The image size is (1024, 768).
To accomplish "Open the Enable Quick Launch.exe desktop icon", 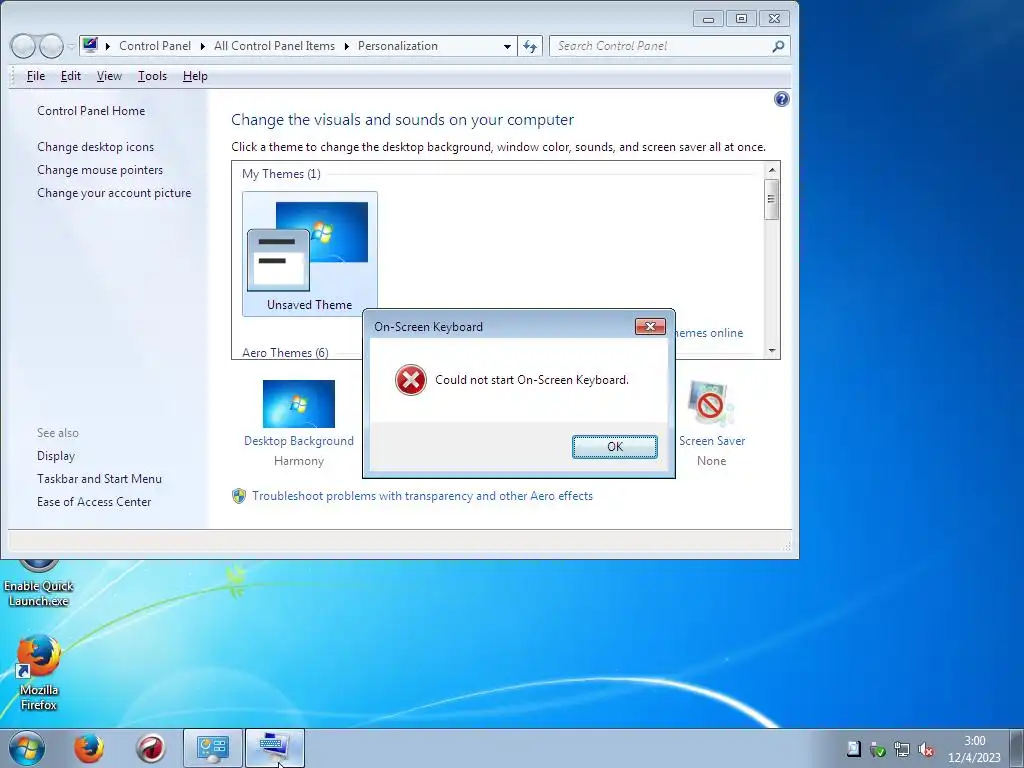I will coord(39,584).
